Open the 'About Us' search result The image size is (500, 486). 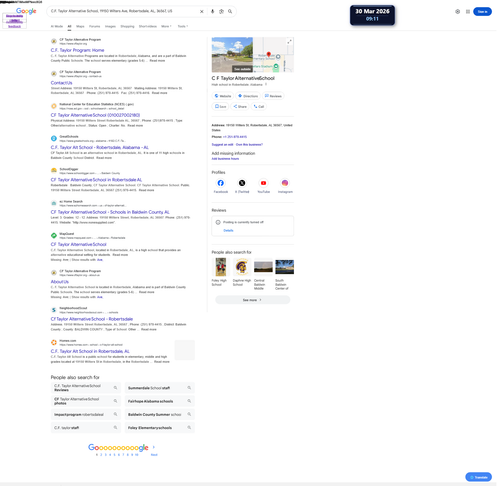[60, 282]
